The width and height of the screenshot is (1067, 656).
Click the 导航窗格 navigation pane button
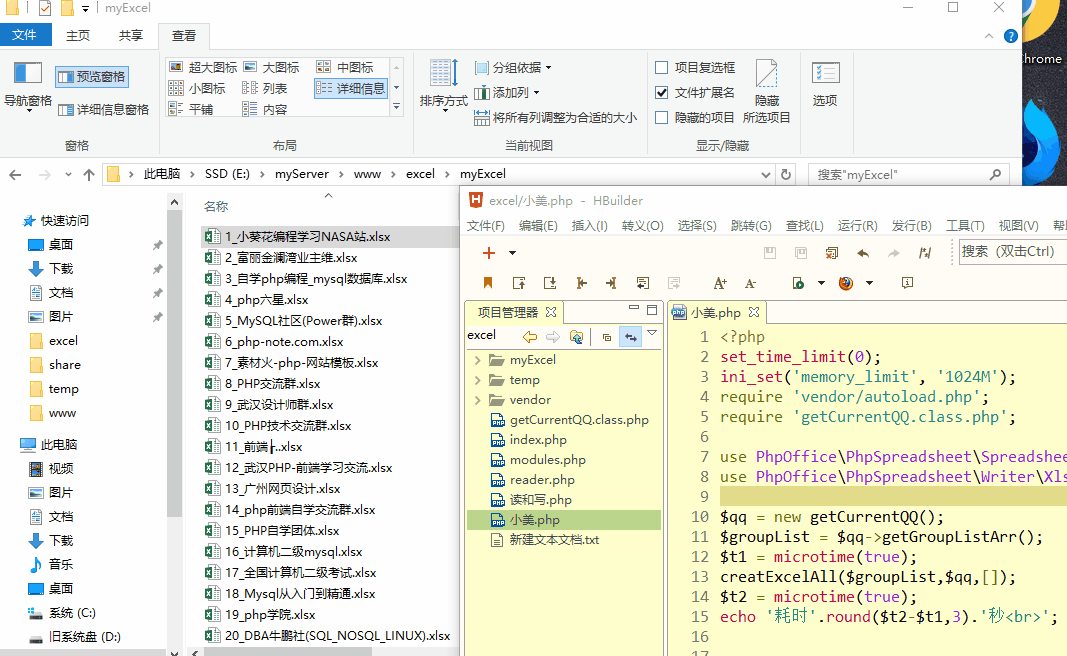[x=28, y=86]
